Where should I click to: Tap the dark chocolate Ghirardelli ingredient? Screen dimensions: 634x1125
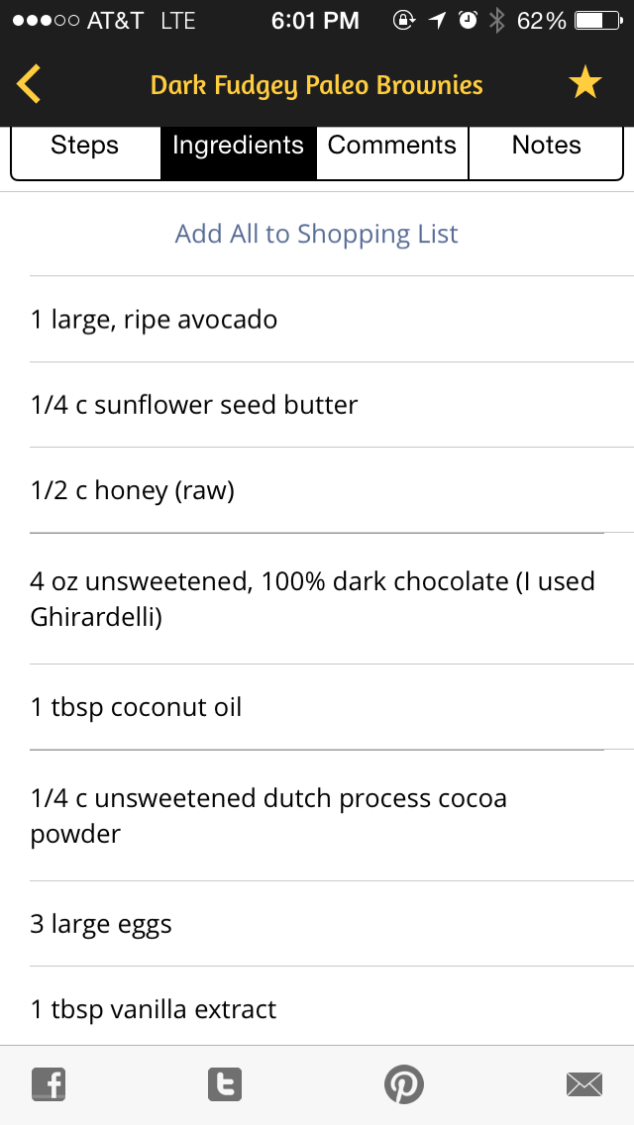[x=317, y=599]
